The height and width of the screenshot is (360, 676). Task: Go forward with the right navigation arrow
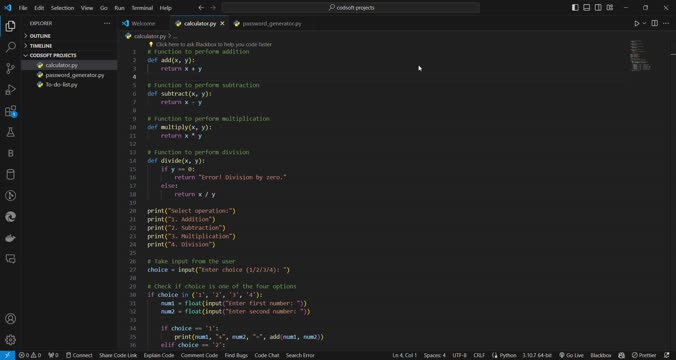[213, 8]
